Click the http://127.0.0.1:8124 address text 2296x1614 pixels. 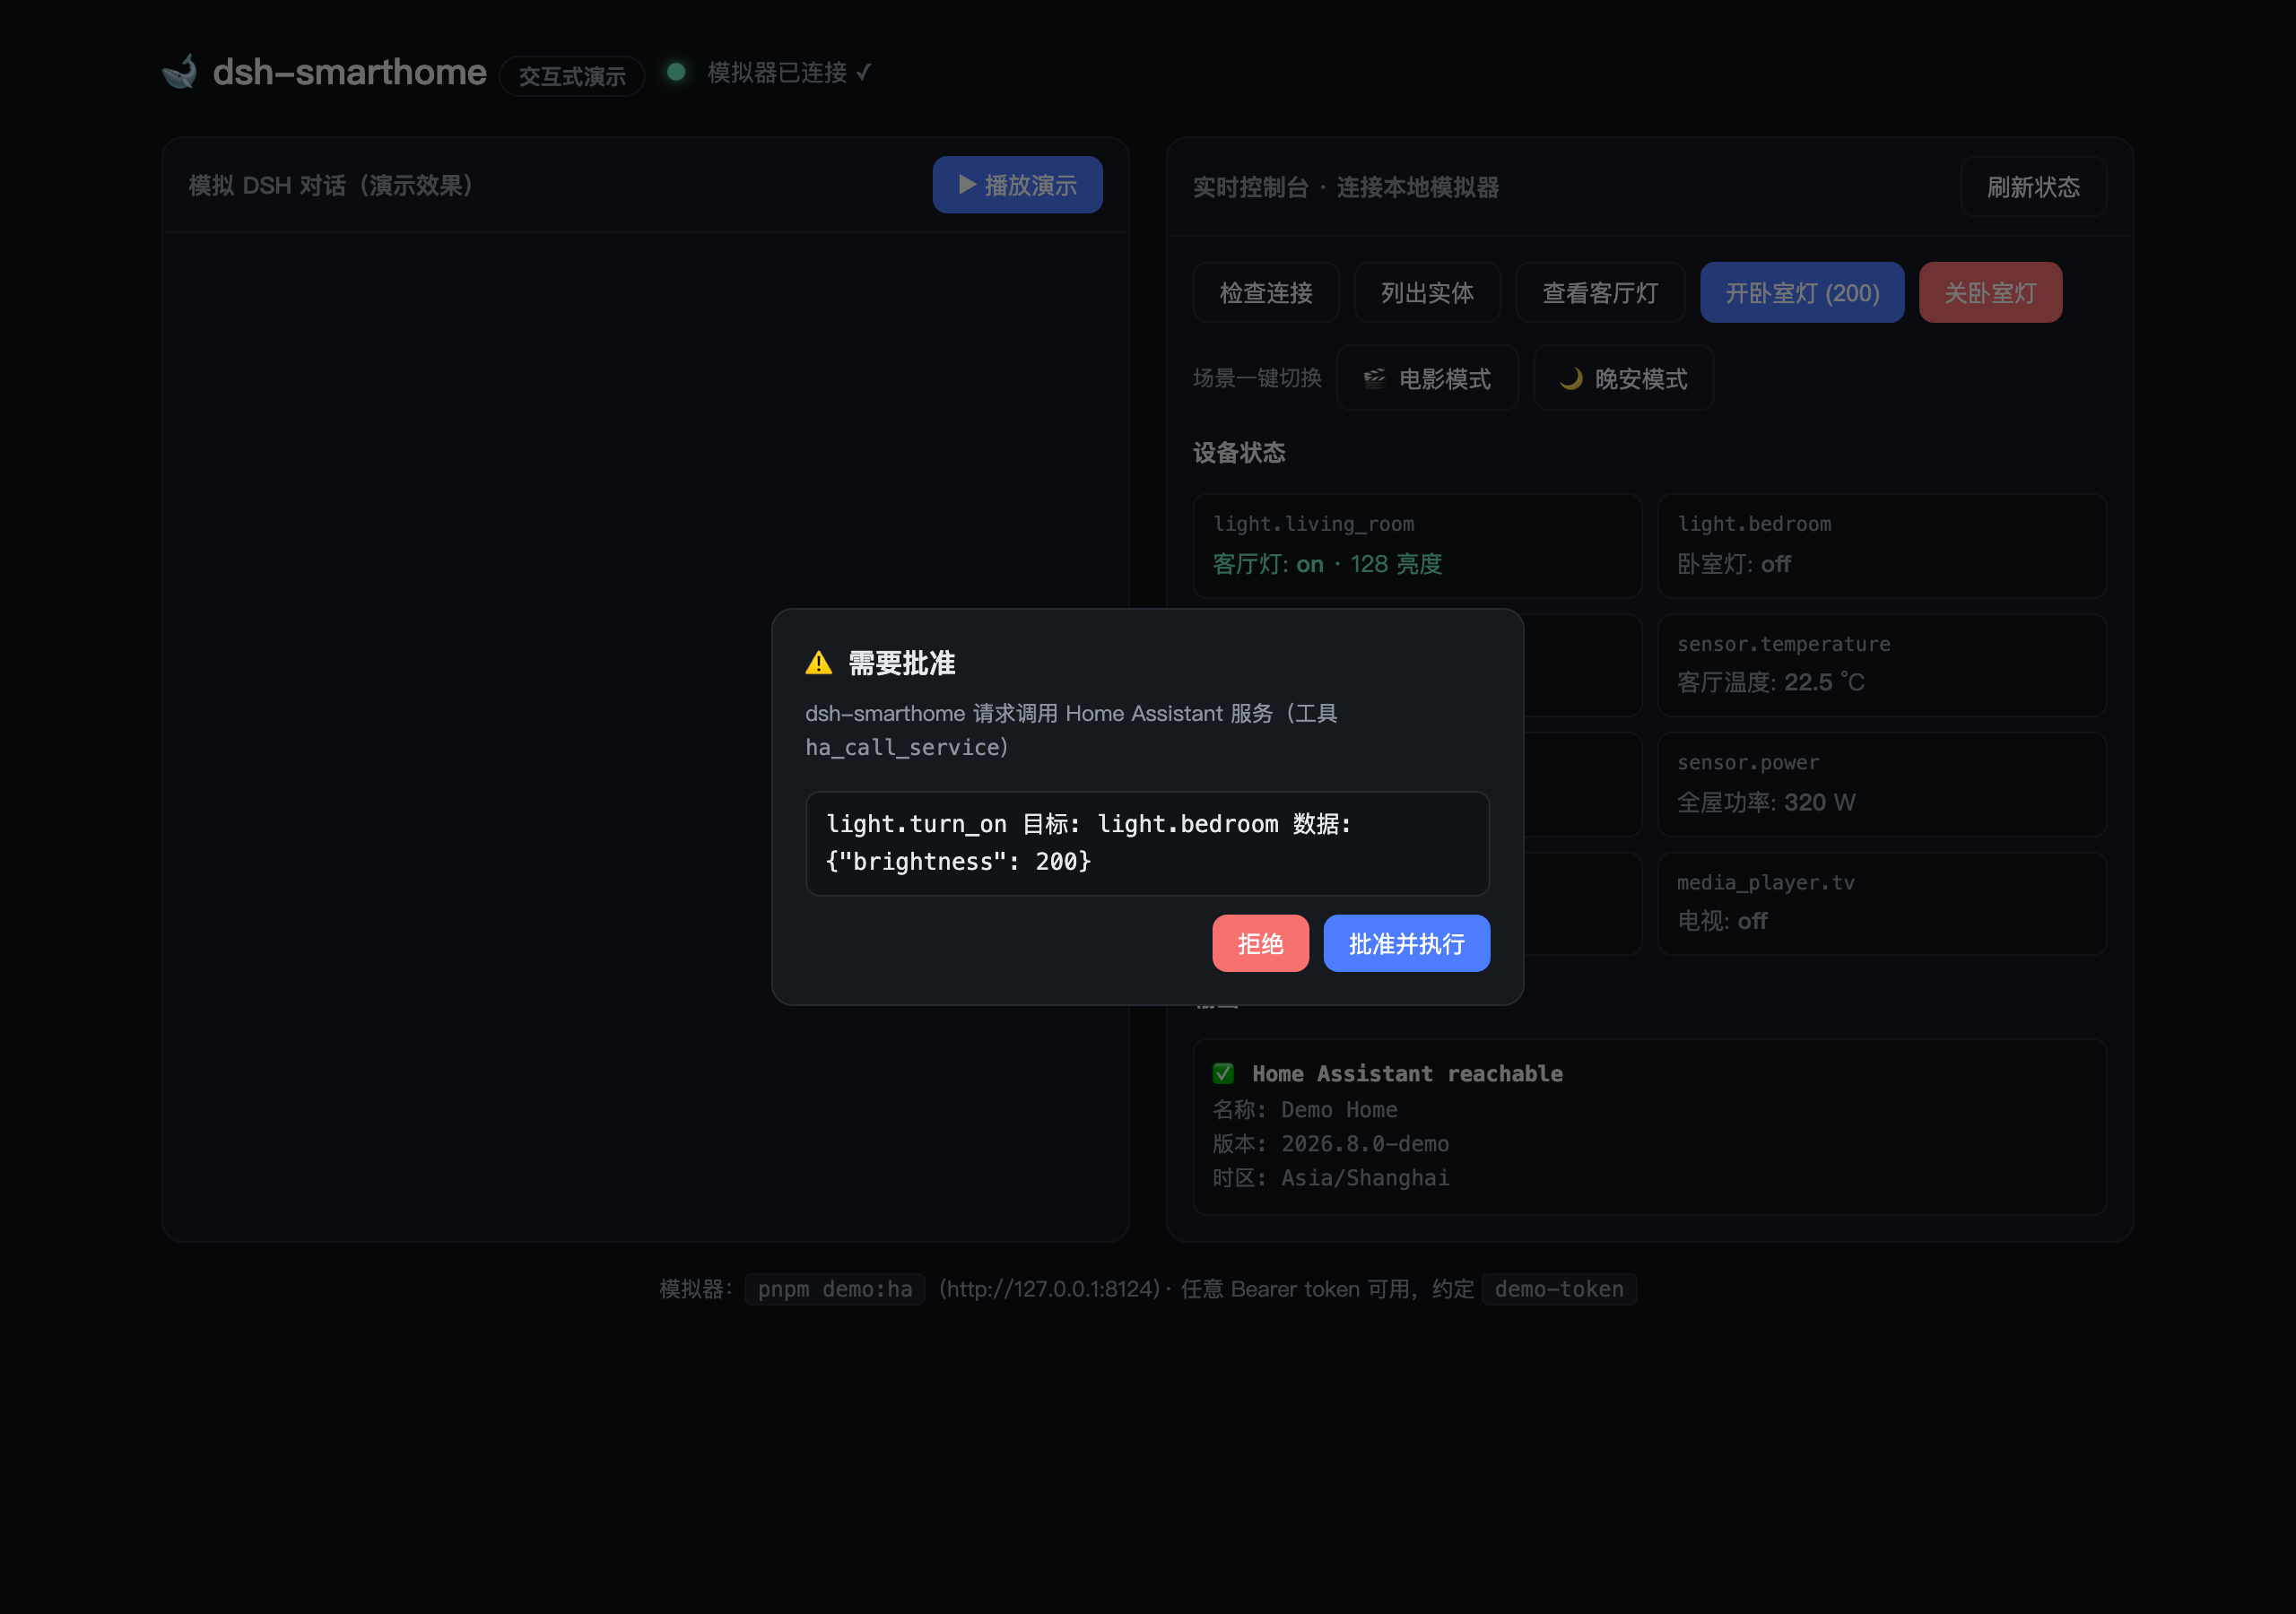pyautogui.click(x=1049, y=1289)
